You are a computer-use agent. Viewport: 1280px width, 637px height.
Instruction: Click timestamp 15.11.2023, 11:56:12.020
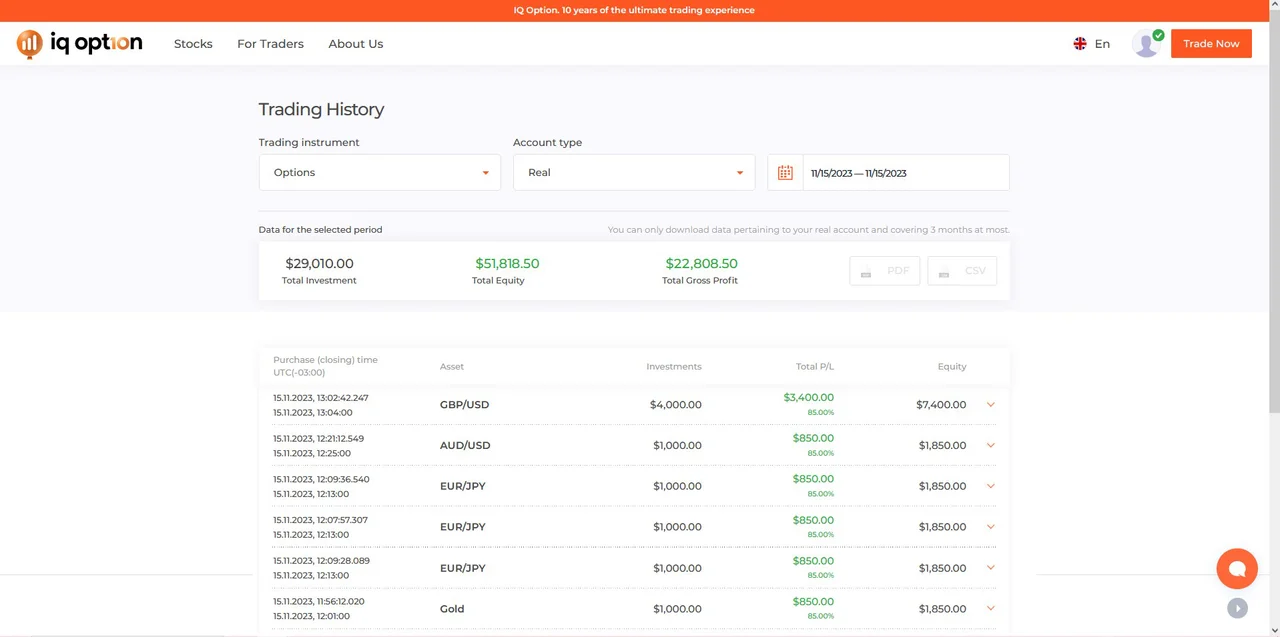pos(319,601)
